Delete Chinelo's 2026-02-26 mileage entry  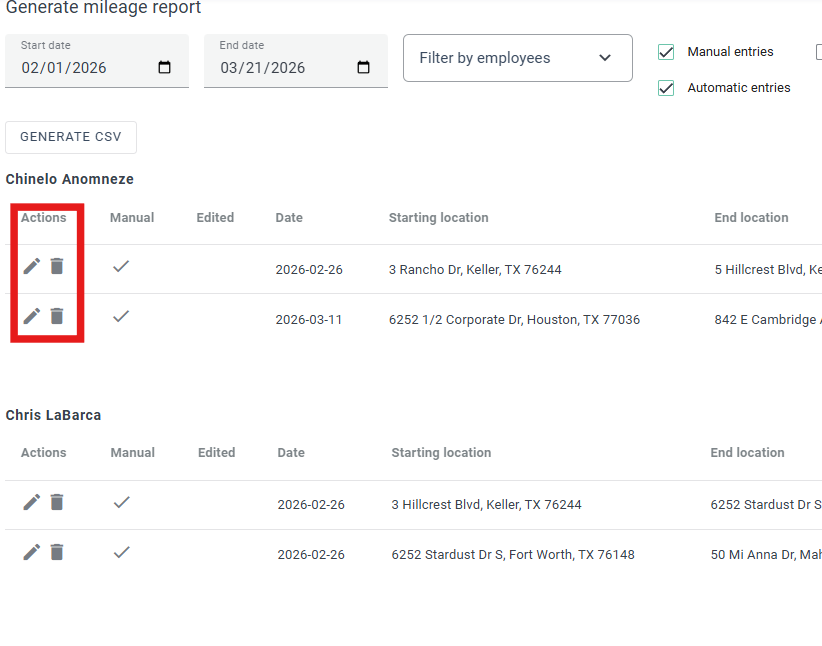(57, 266)
